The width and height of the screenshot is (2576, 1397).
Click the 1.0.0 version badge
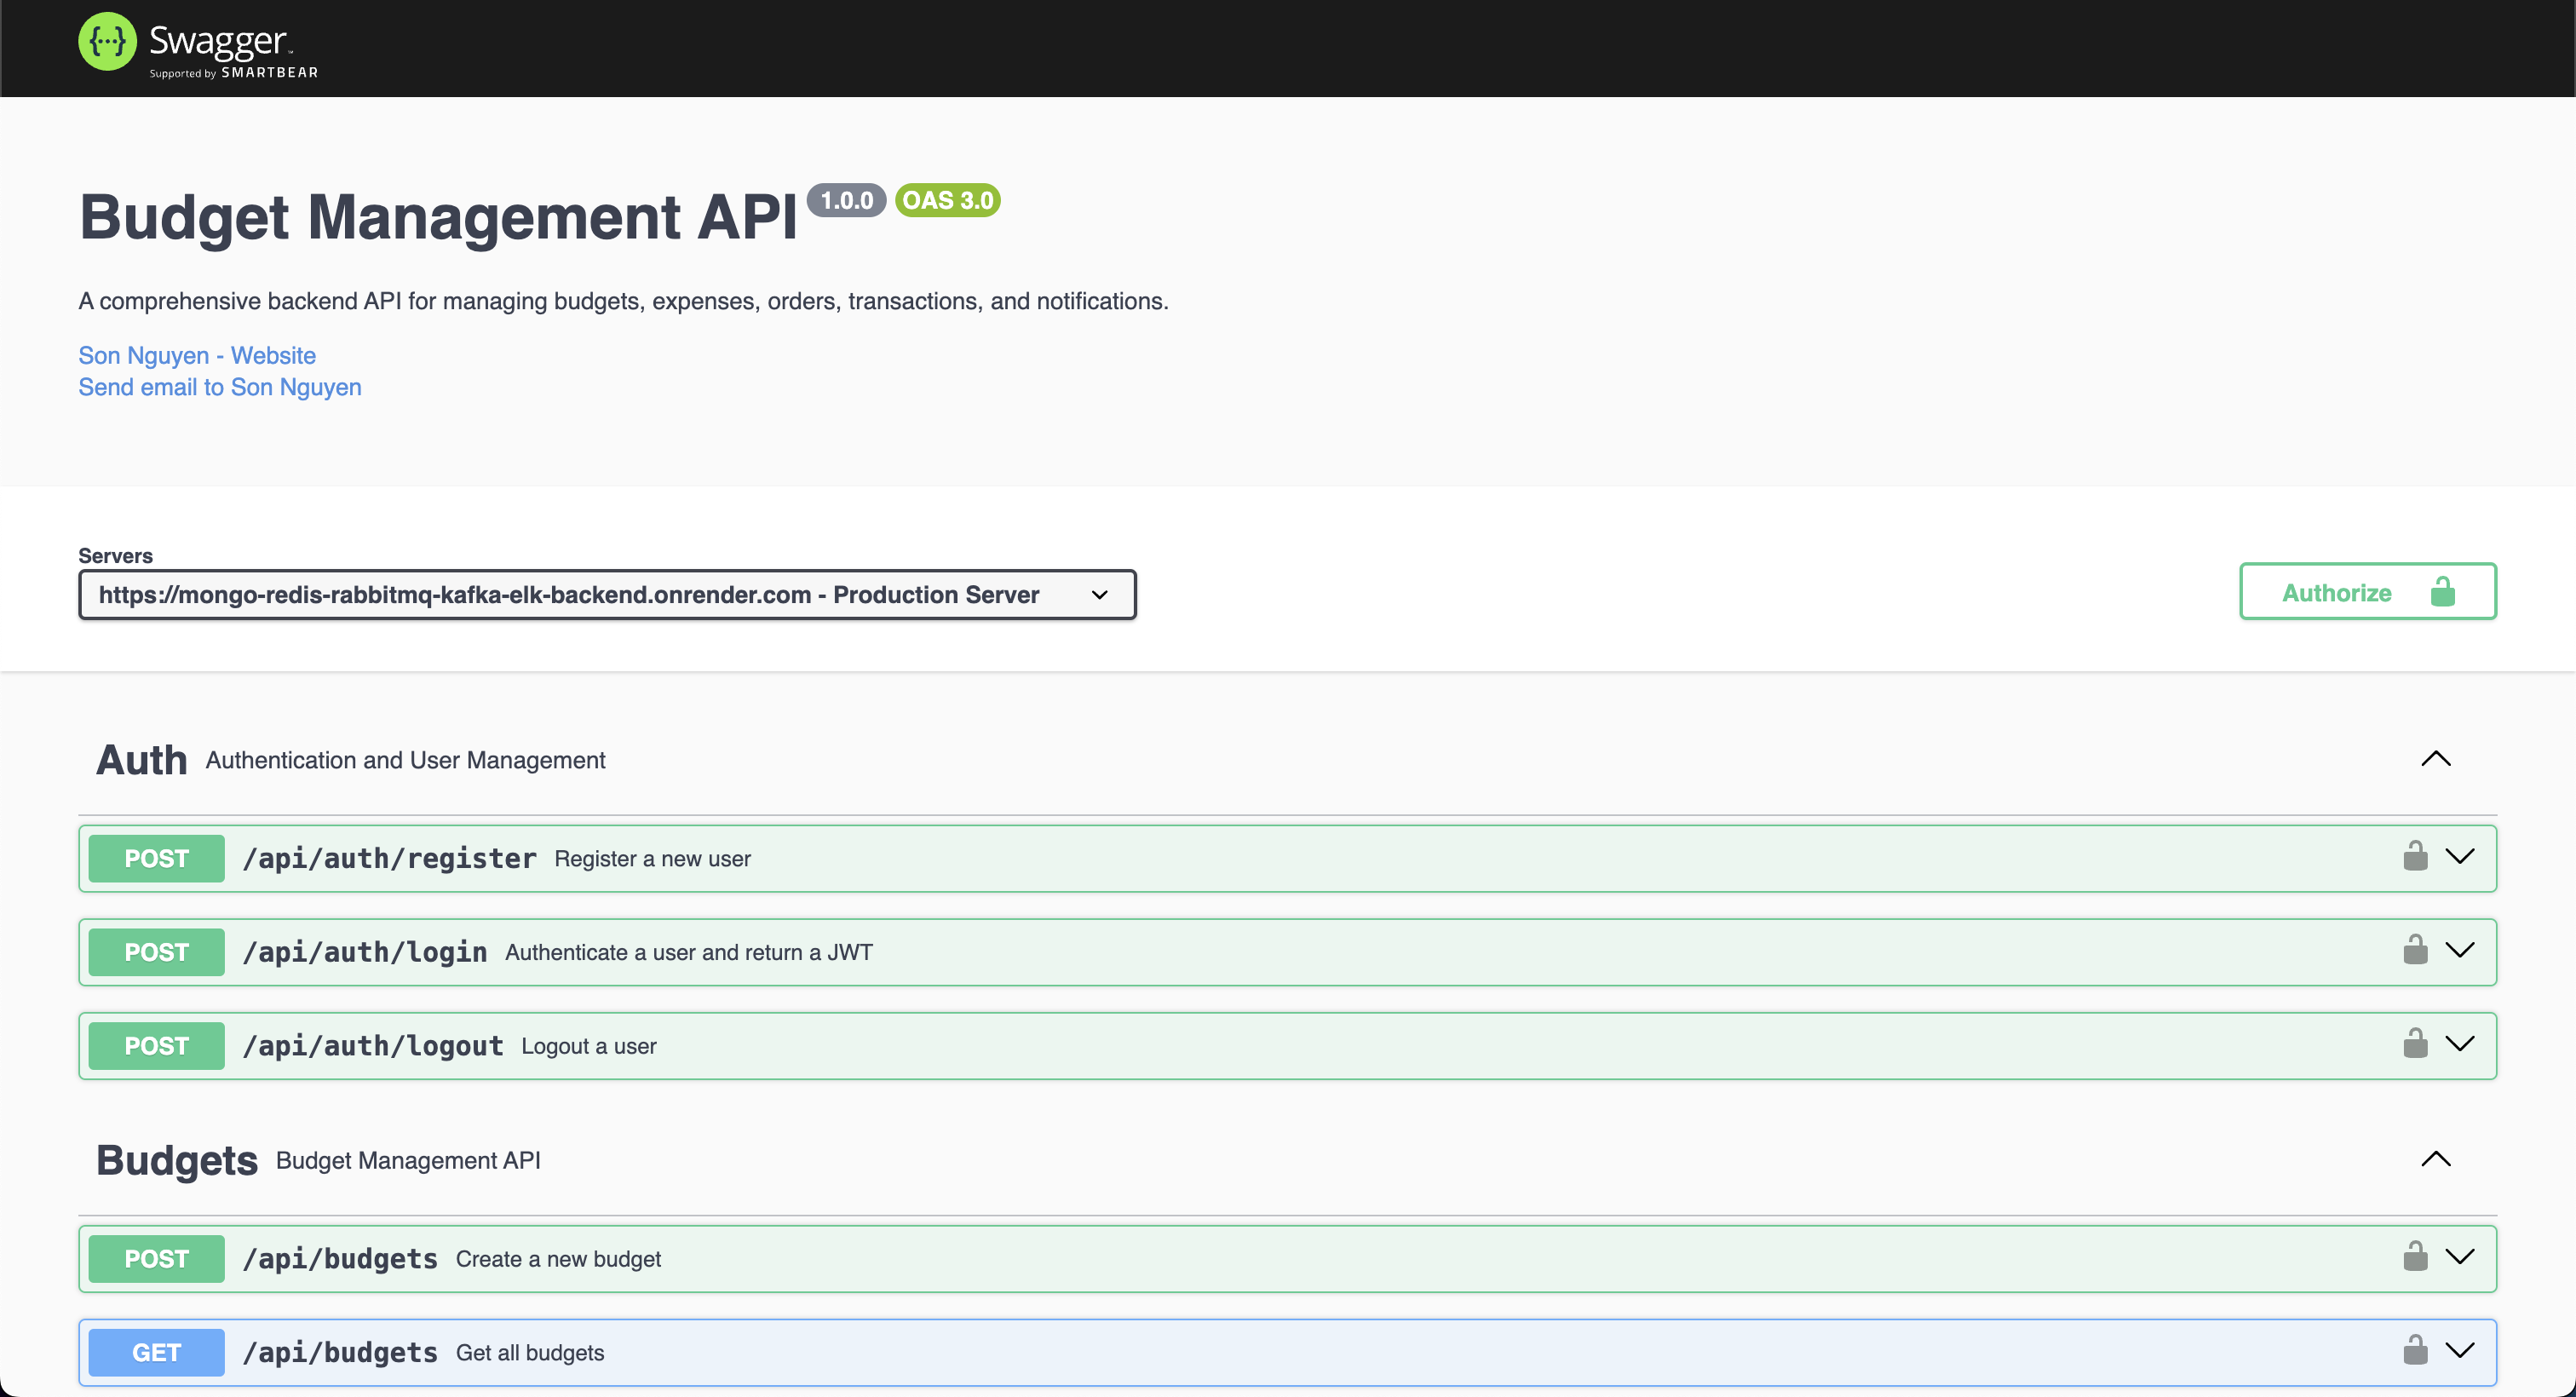coord(847,200)
